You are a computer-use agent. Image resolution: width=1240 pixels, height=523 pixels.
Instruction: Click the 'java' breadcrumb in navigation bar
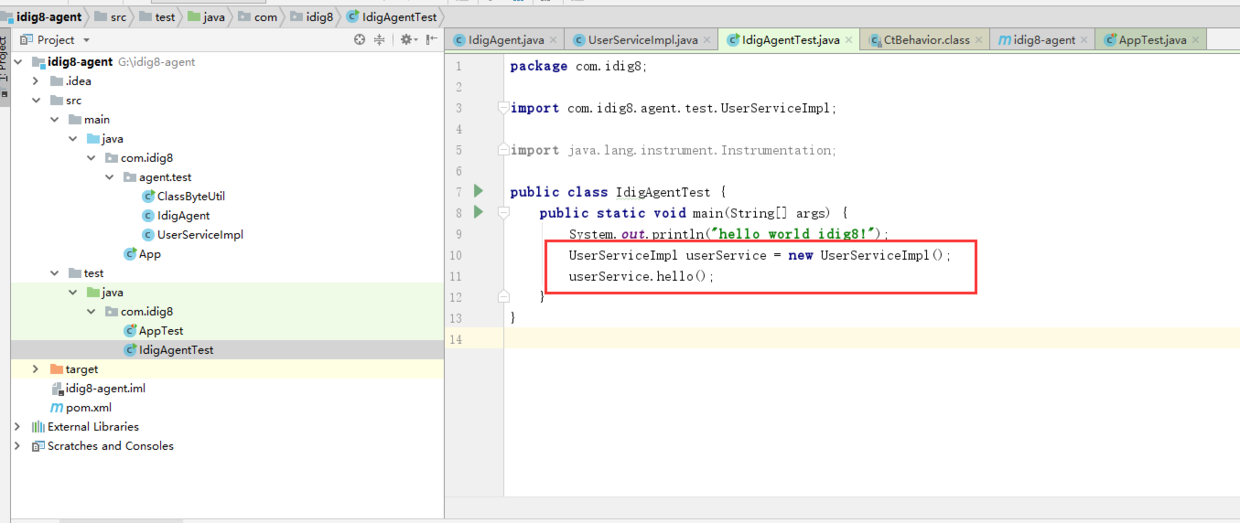tap(213, 17)
